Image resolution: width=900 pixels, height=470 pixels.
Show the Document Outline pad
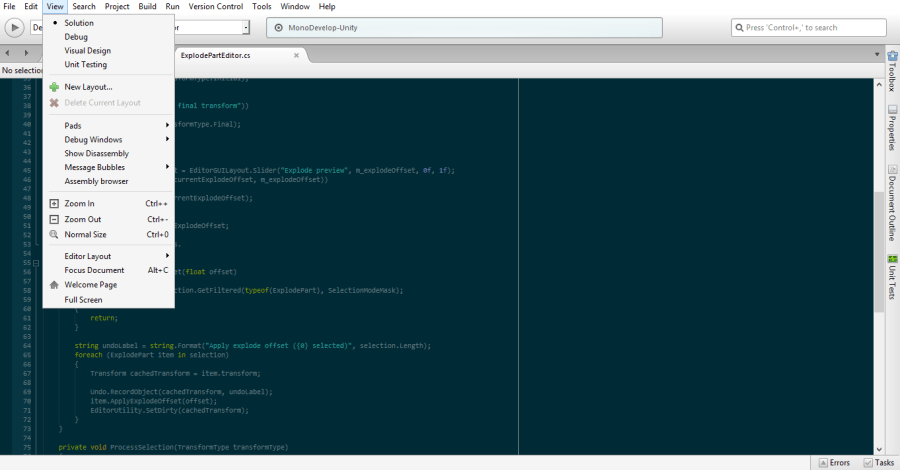[891, 203]
